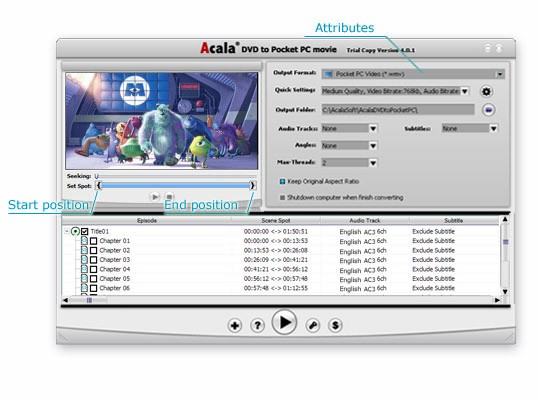Viewport: 540px width, 400px height.
Task: Open help with the question mark button
Action: coord(257,325)
